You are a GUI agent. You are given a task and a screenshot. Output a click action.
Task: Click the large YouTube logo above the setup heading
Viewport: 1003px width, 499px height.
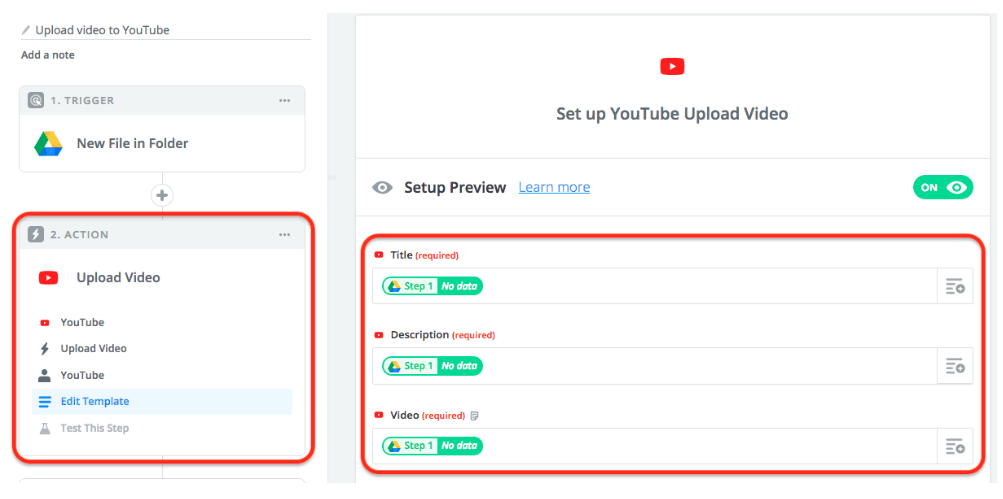click(672, 66)
